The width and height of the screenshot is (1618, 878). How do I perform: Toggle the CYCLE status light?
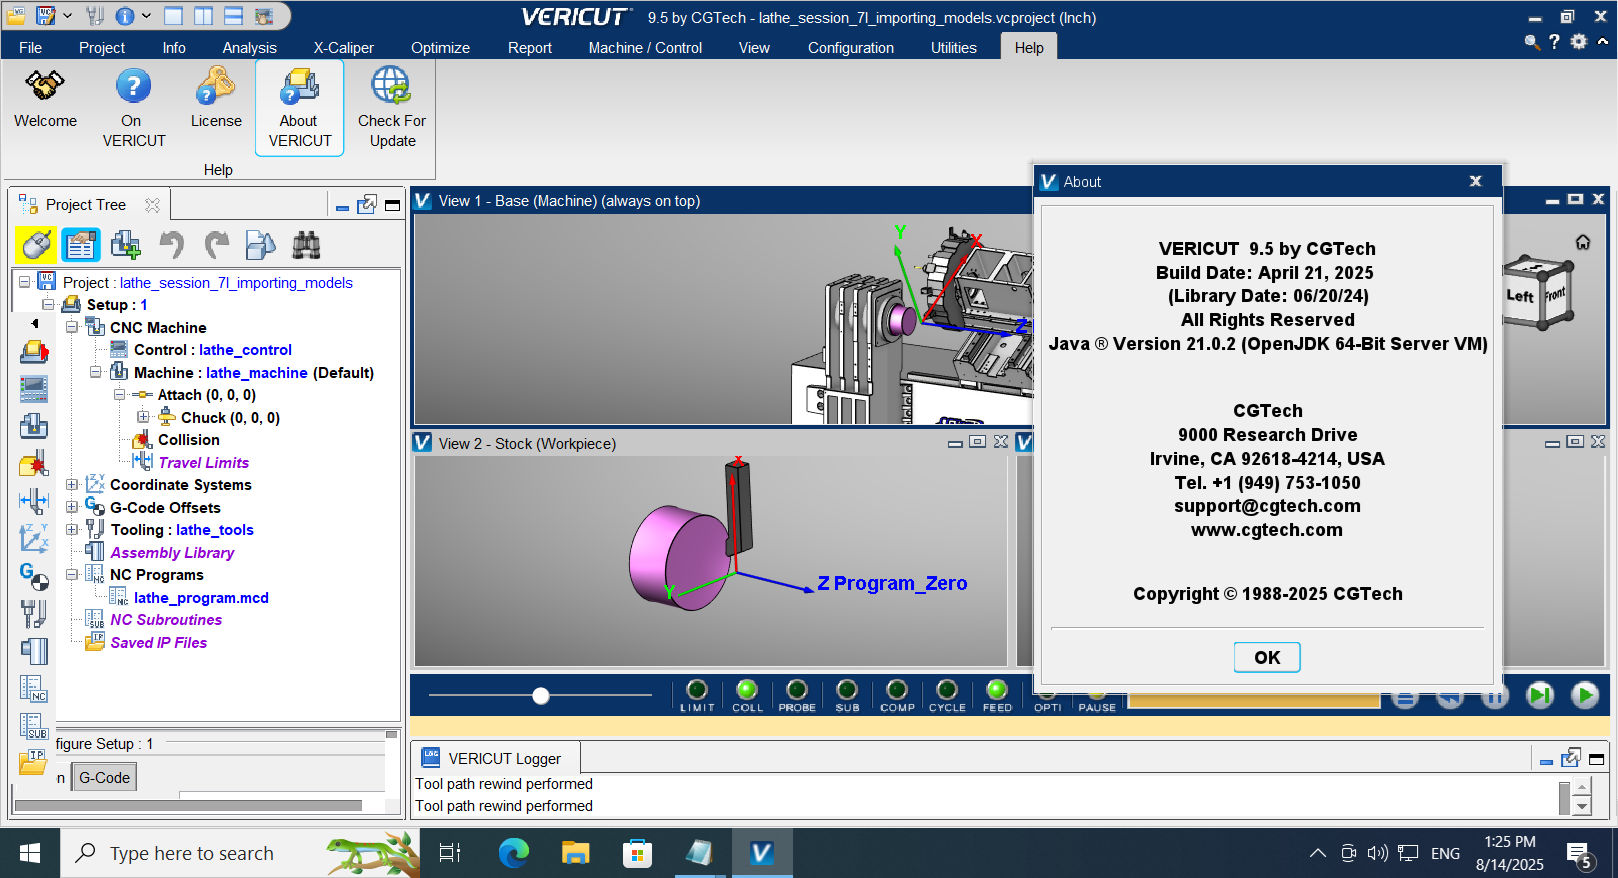(x=947, y=690)
